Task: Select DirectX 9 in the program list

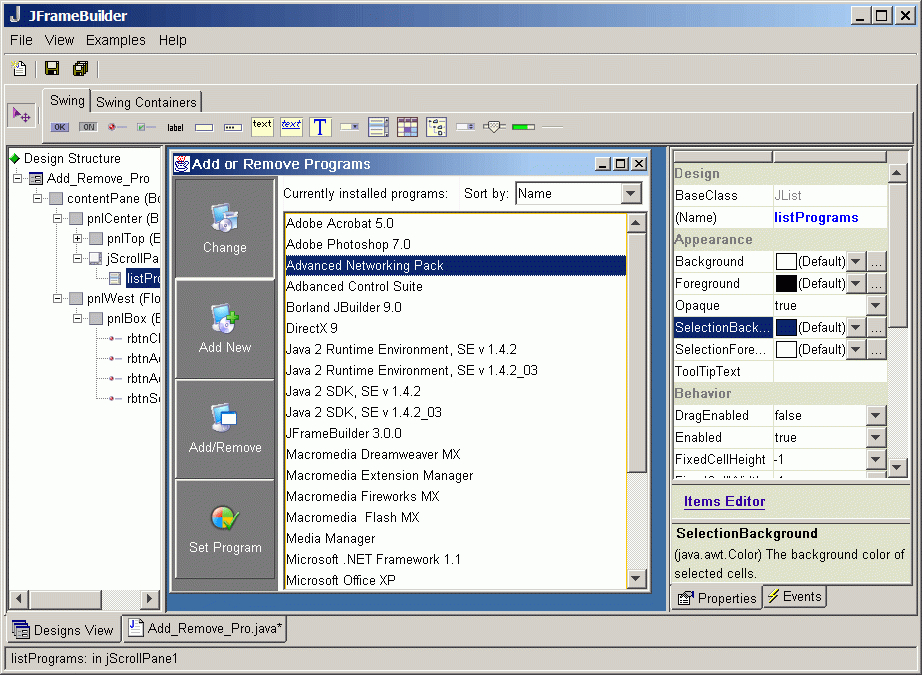Action: coord(456,329)
